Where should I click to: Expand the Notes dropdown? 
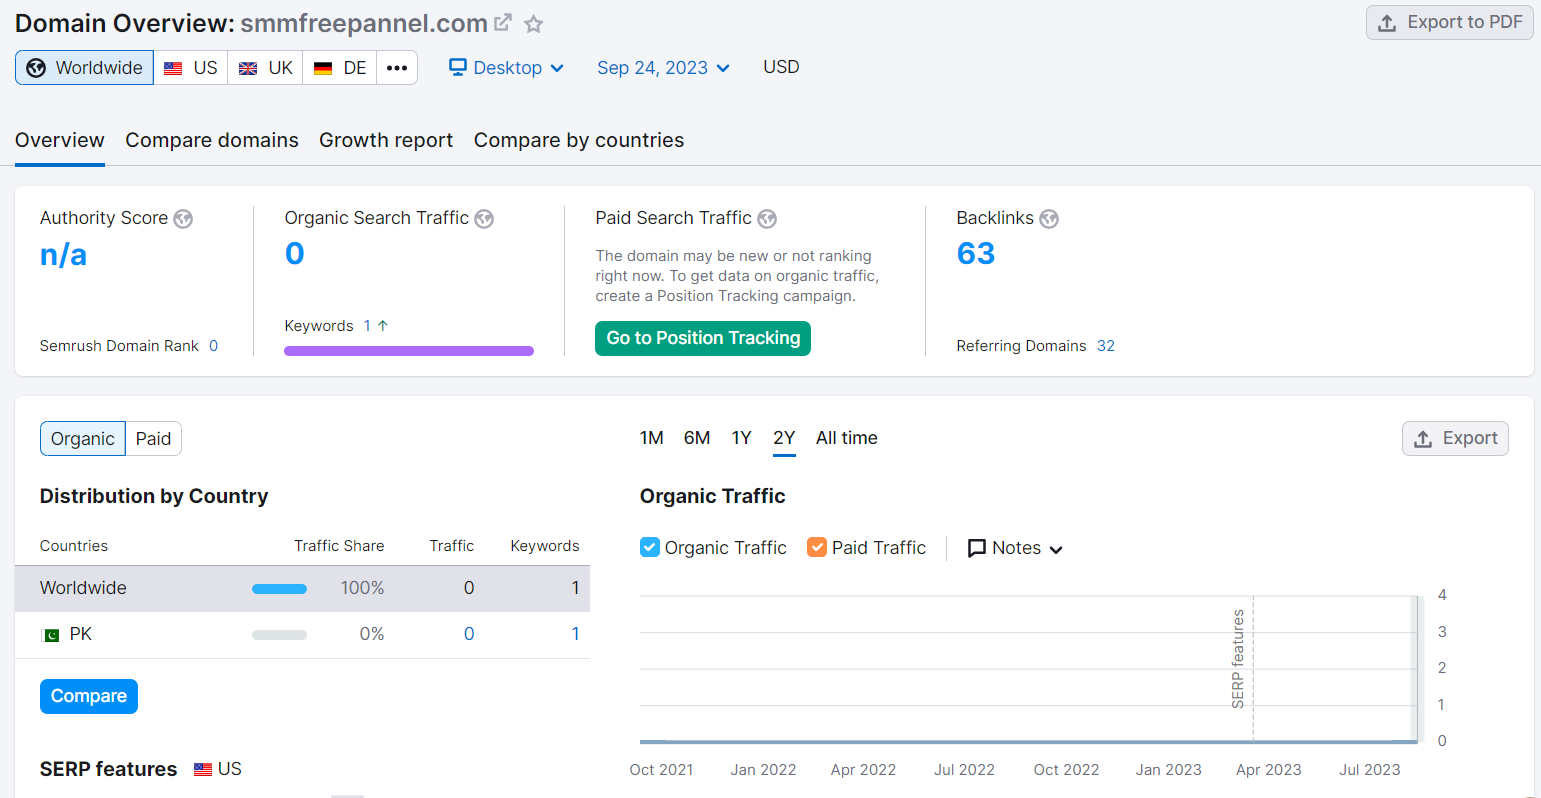[x=1015, y=548]
